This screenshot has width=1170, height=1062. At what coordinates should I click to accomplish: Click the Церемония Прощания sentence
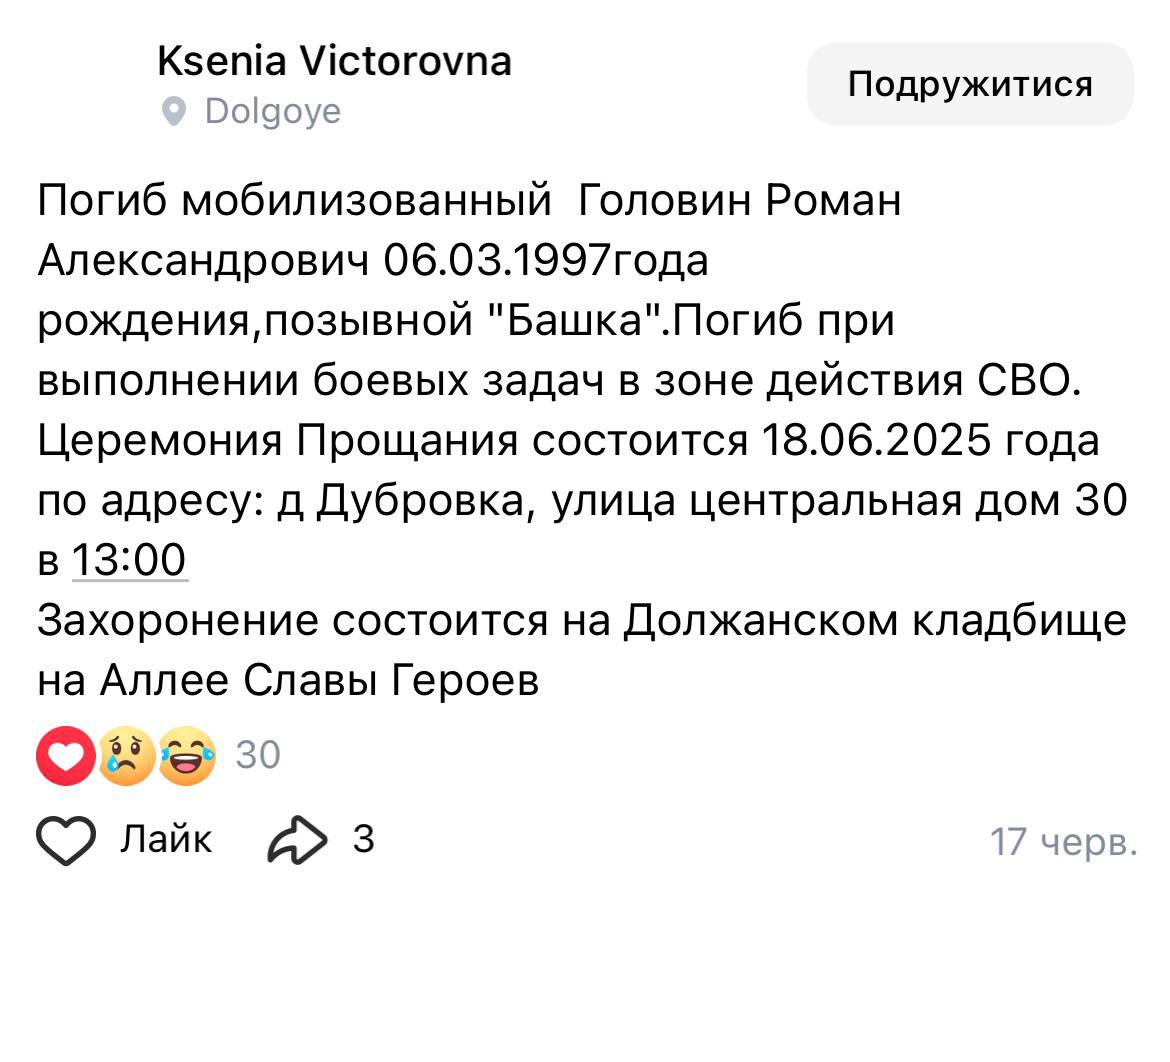569,440
